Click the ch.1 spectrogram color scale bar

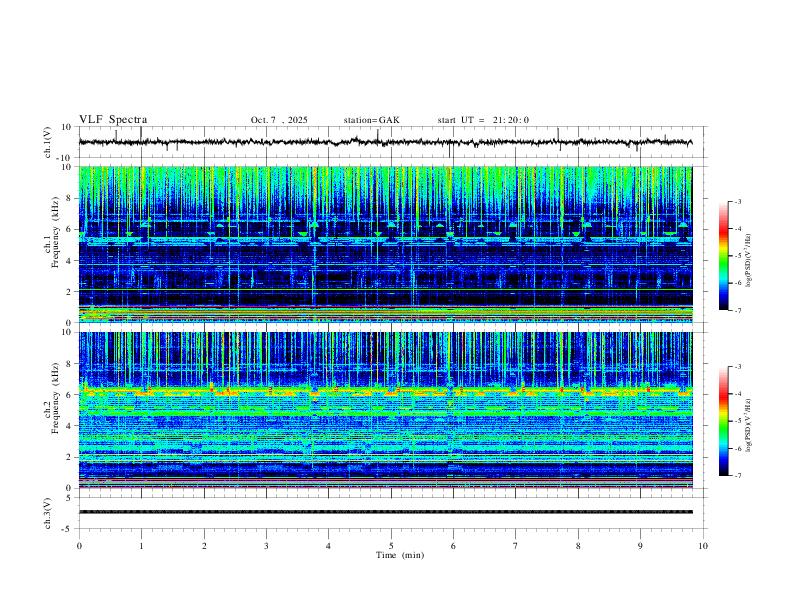723,256
